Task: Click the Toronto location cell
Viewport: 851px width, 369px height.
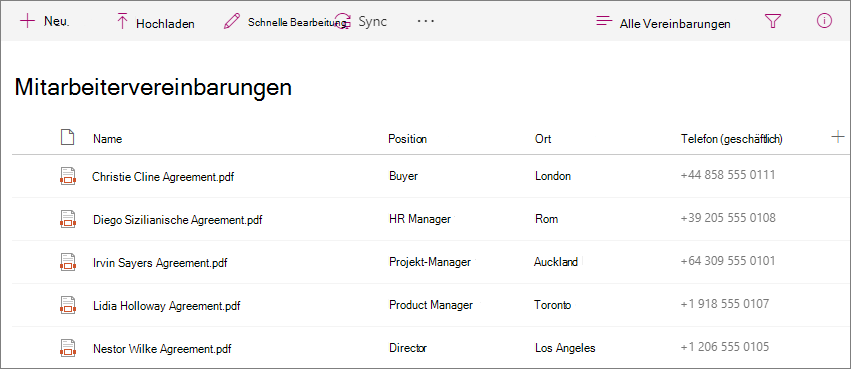Action: coord(552,305)
